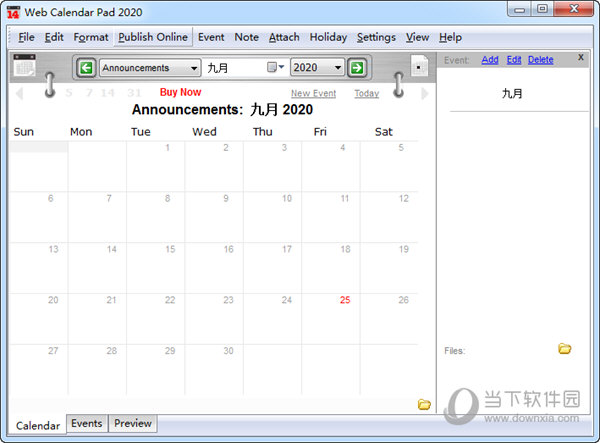Close the event side panel with X
Viewport: 600px width, 443px height.
point(580,57)
